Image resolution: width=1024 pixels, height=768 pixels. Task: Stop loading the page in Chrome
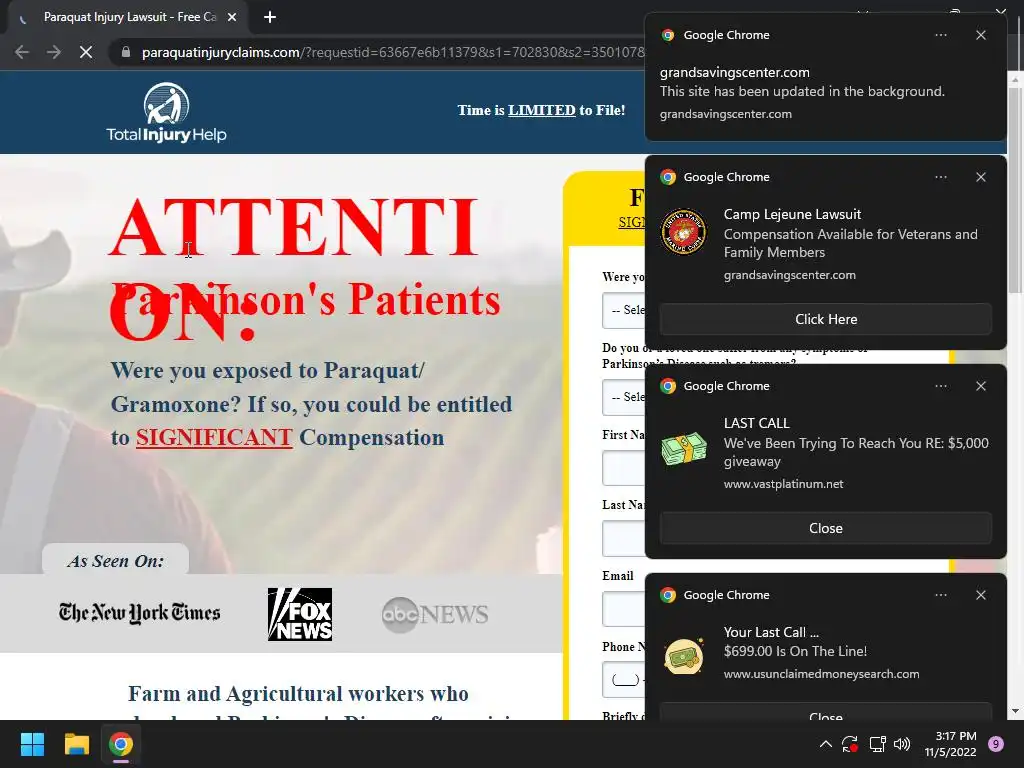(x=86, y=52)
